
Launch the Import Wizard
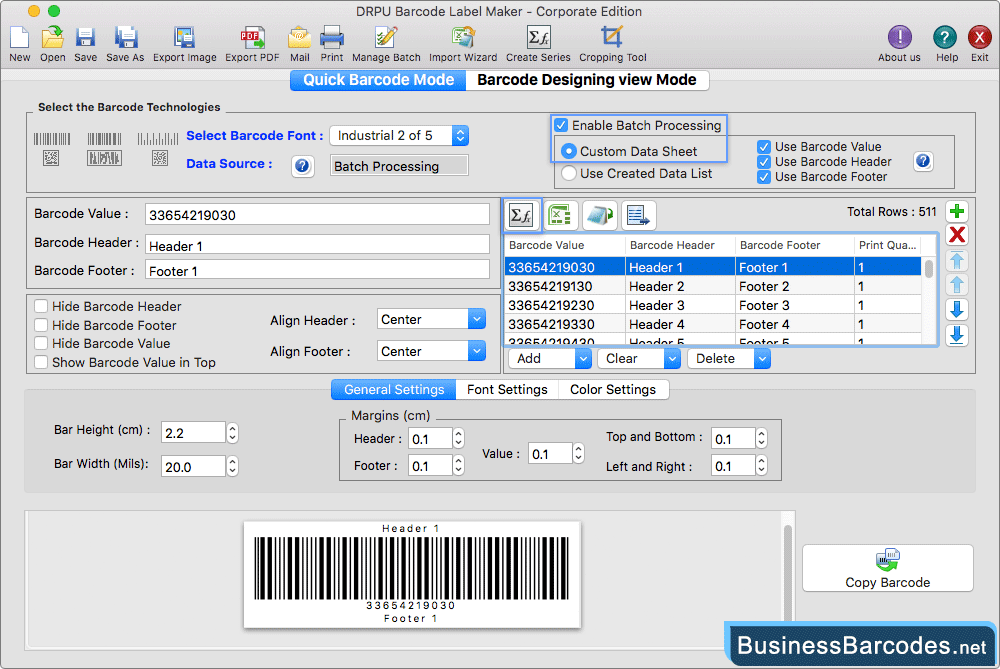pyautogui.click(x=463, y=38)
